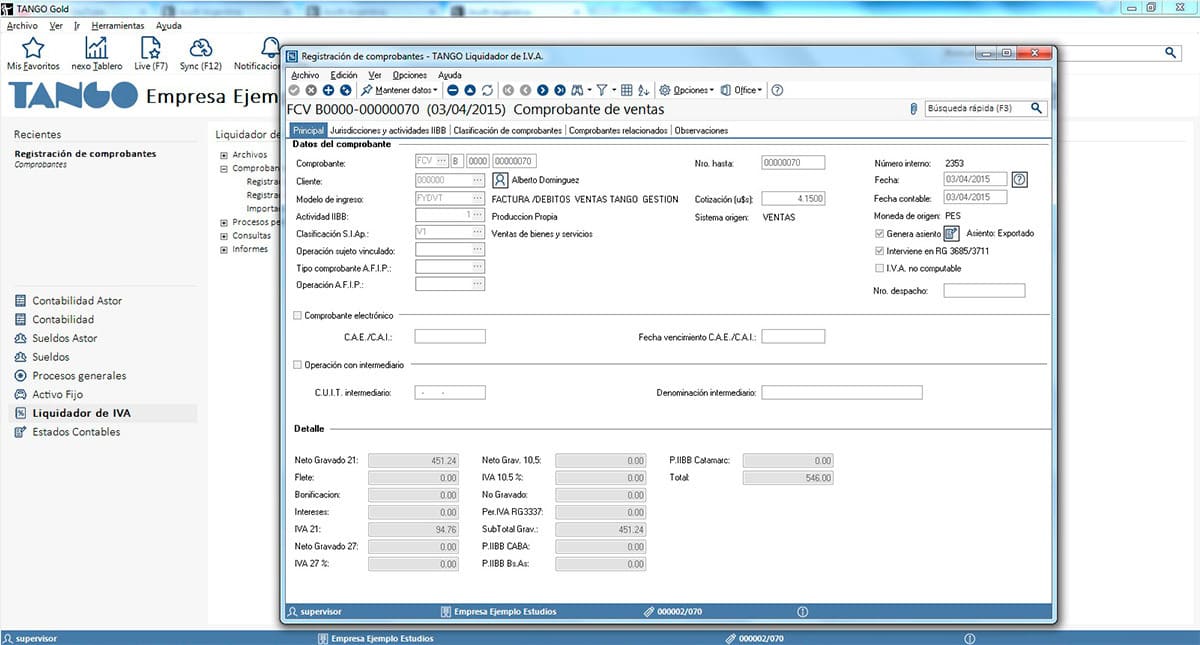Click the grayed confirm checkmark toolbar icon
The width and height of the screenshot is (1200, 645).
pos(294,90)
